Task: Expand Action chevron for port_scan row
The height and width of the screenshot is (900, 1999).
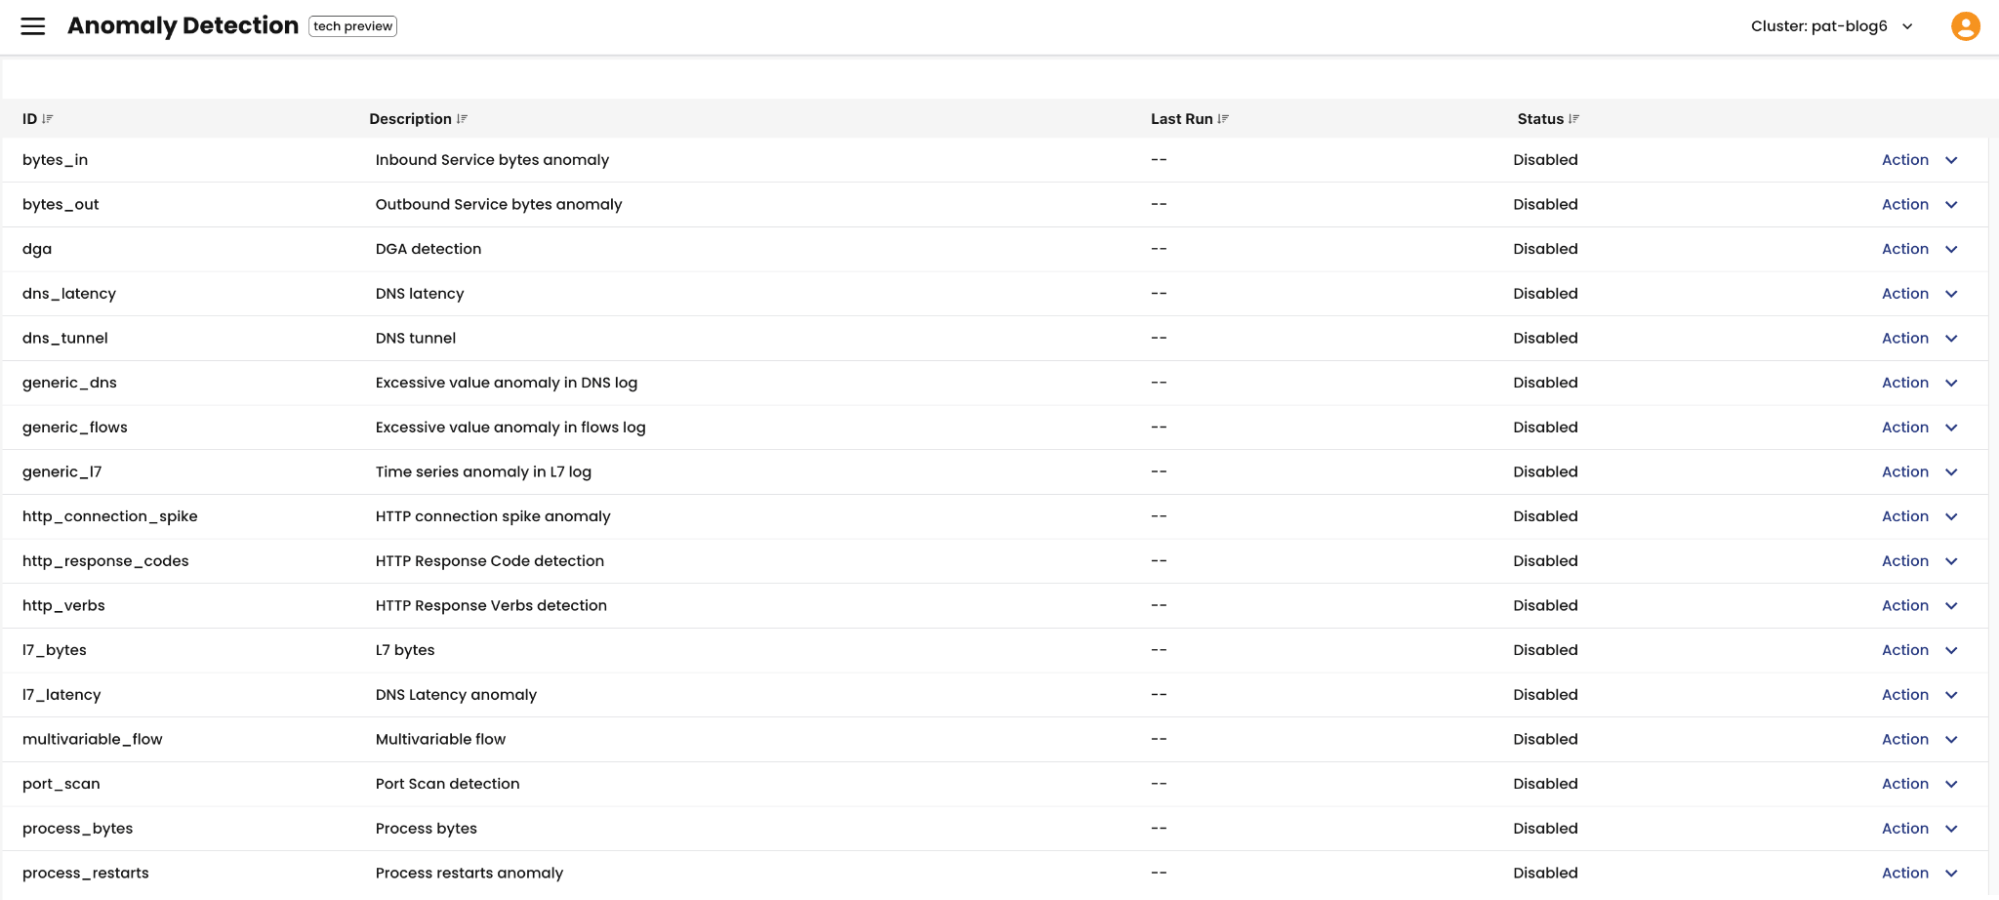Action: [1951, 785]
